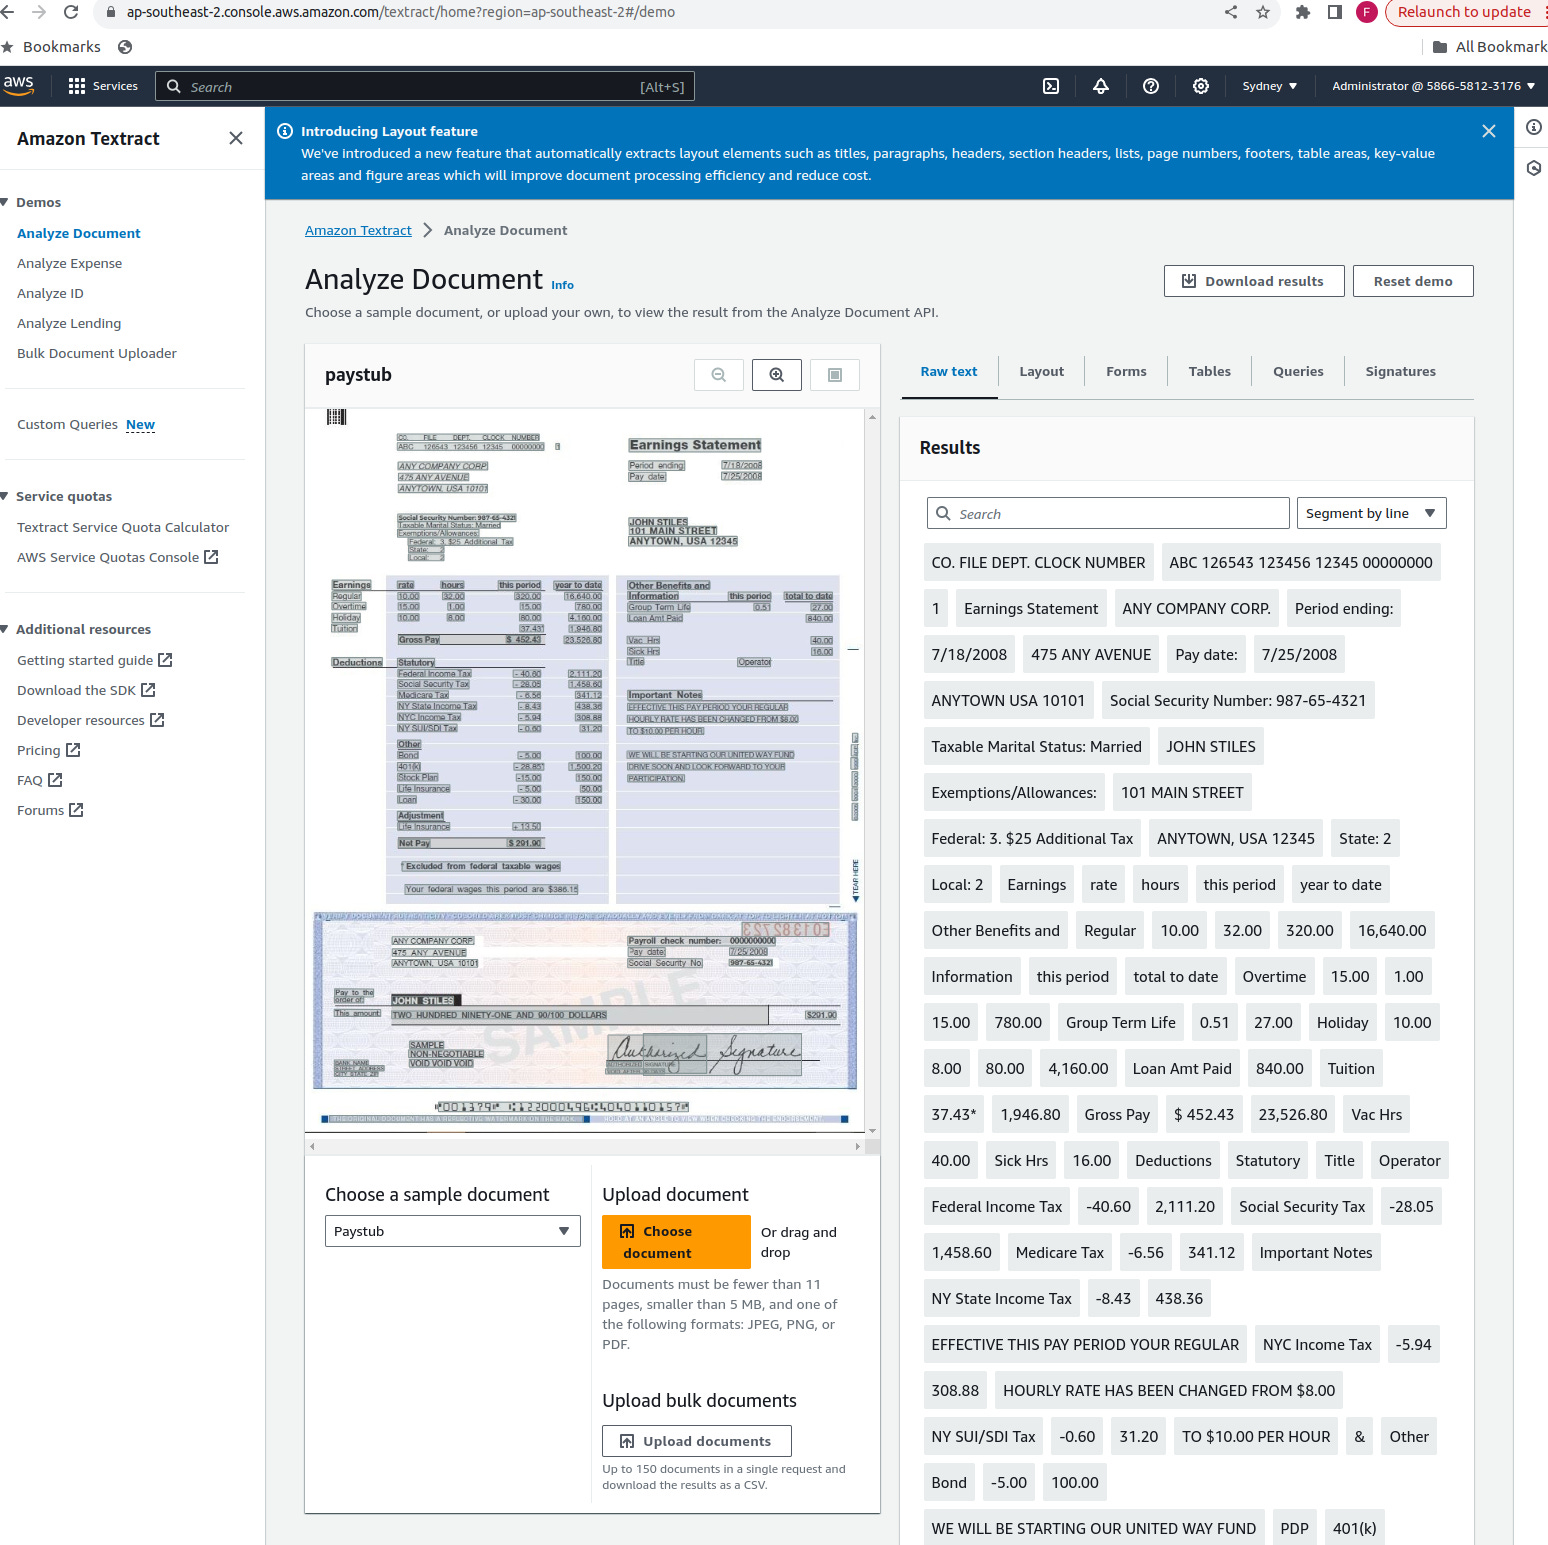Switch to the Queries tab
Image resolution: width=1548 pixels, height=1545 pixels.
1298,371
